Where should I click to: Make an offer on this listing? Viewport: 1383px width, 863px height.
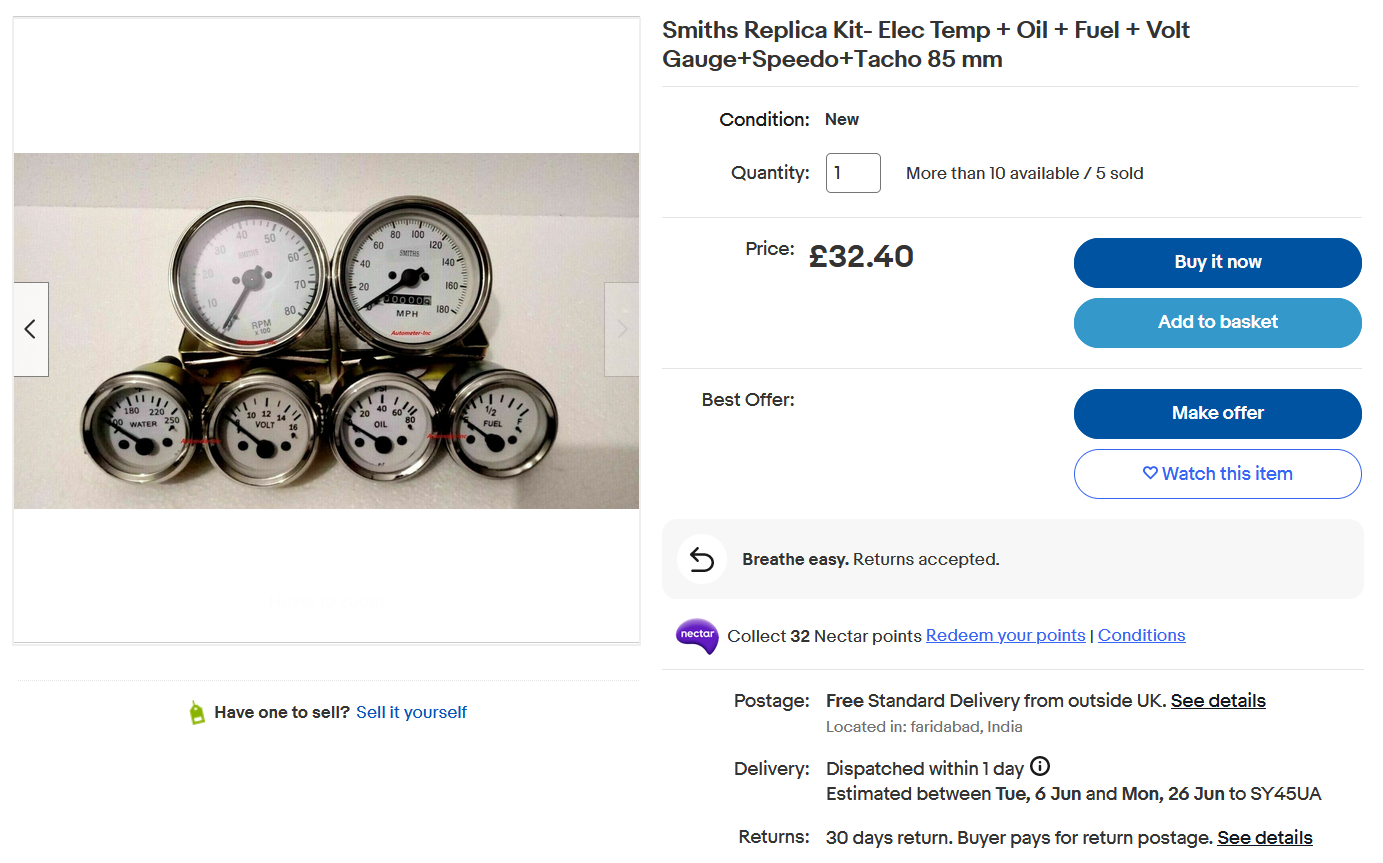tap(1217, 413)
